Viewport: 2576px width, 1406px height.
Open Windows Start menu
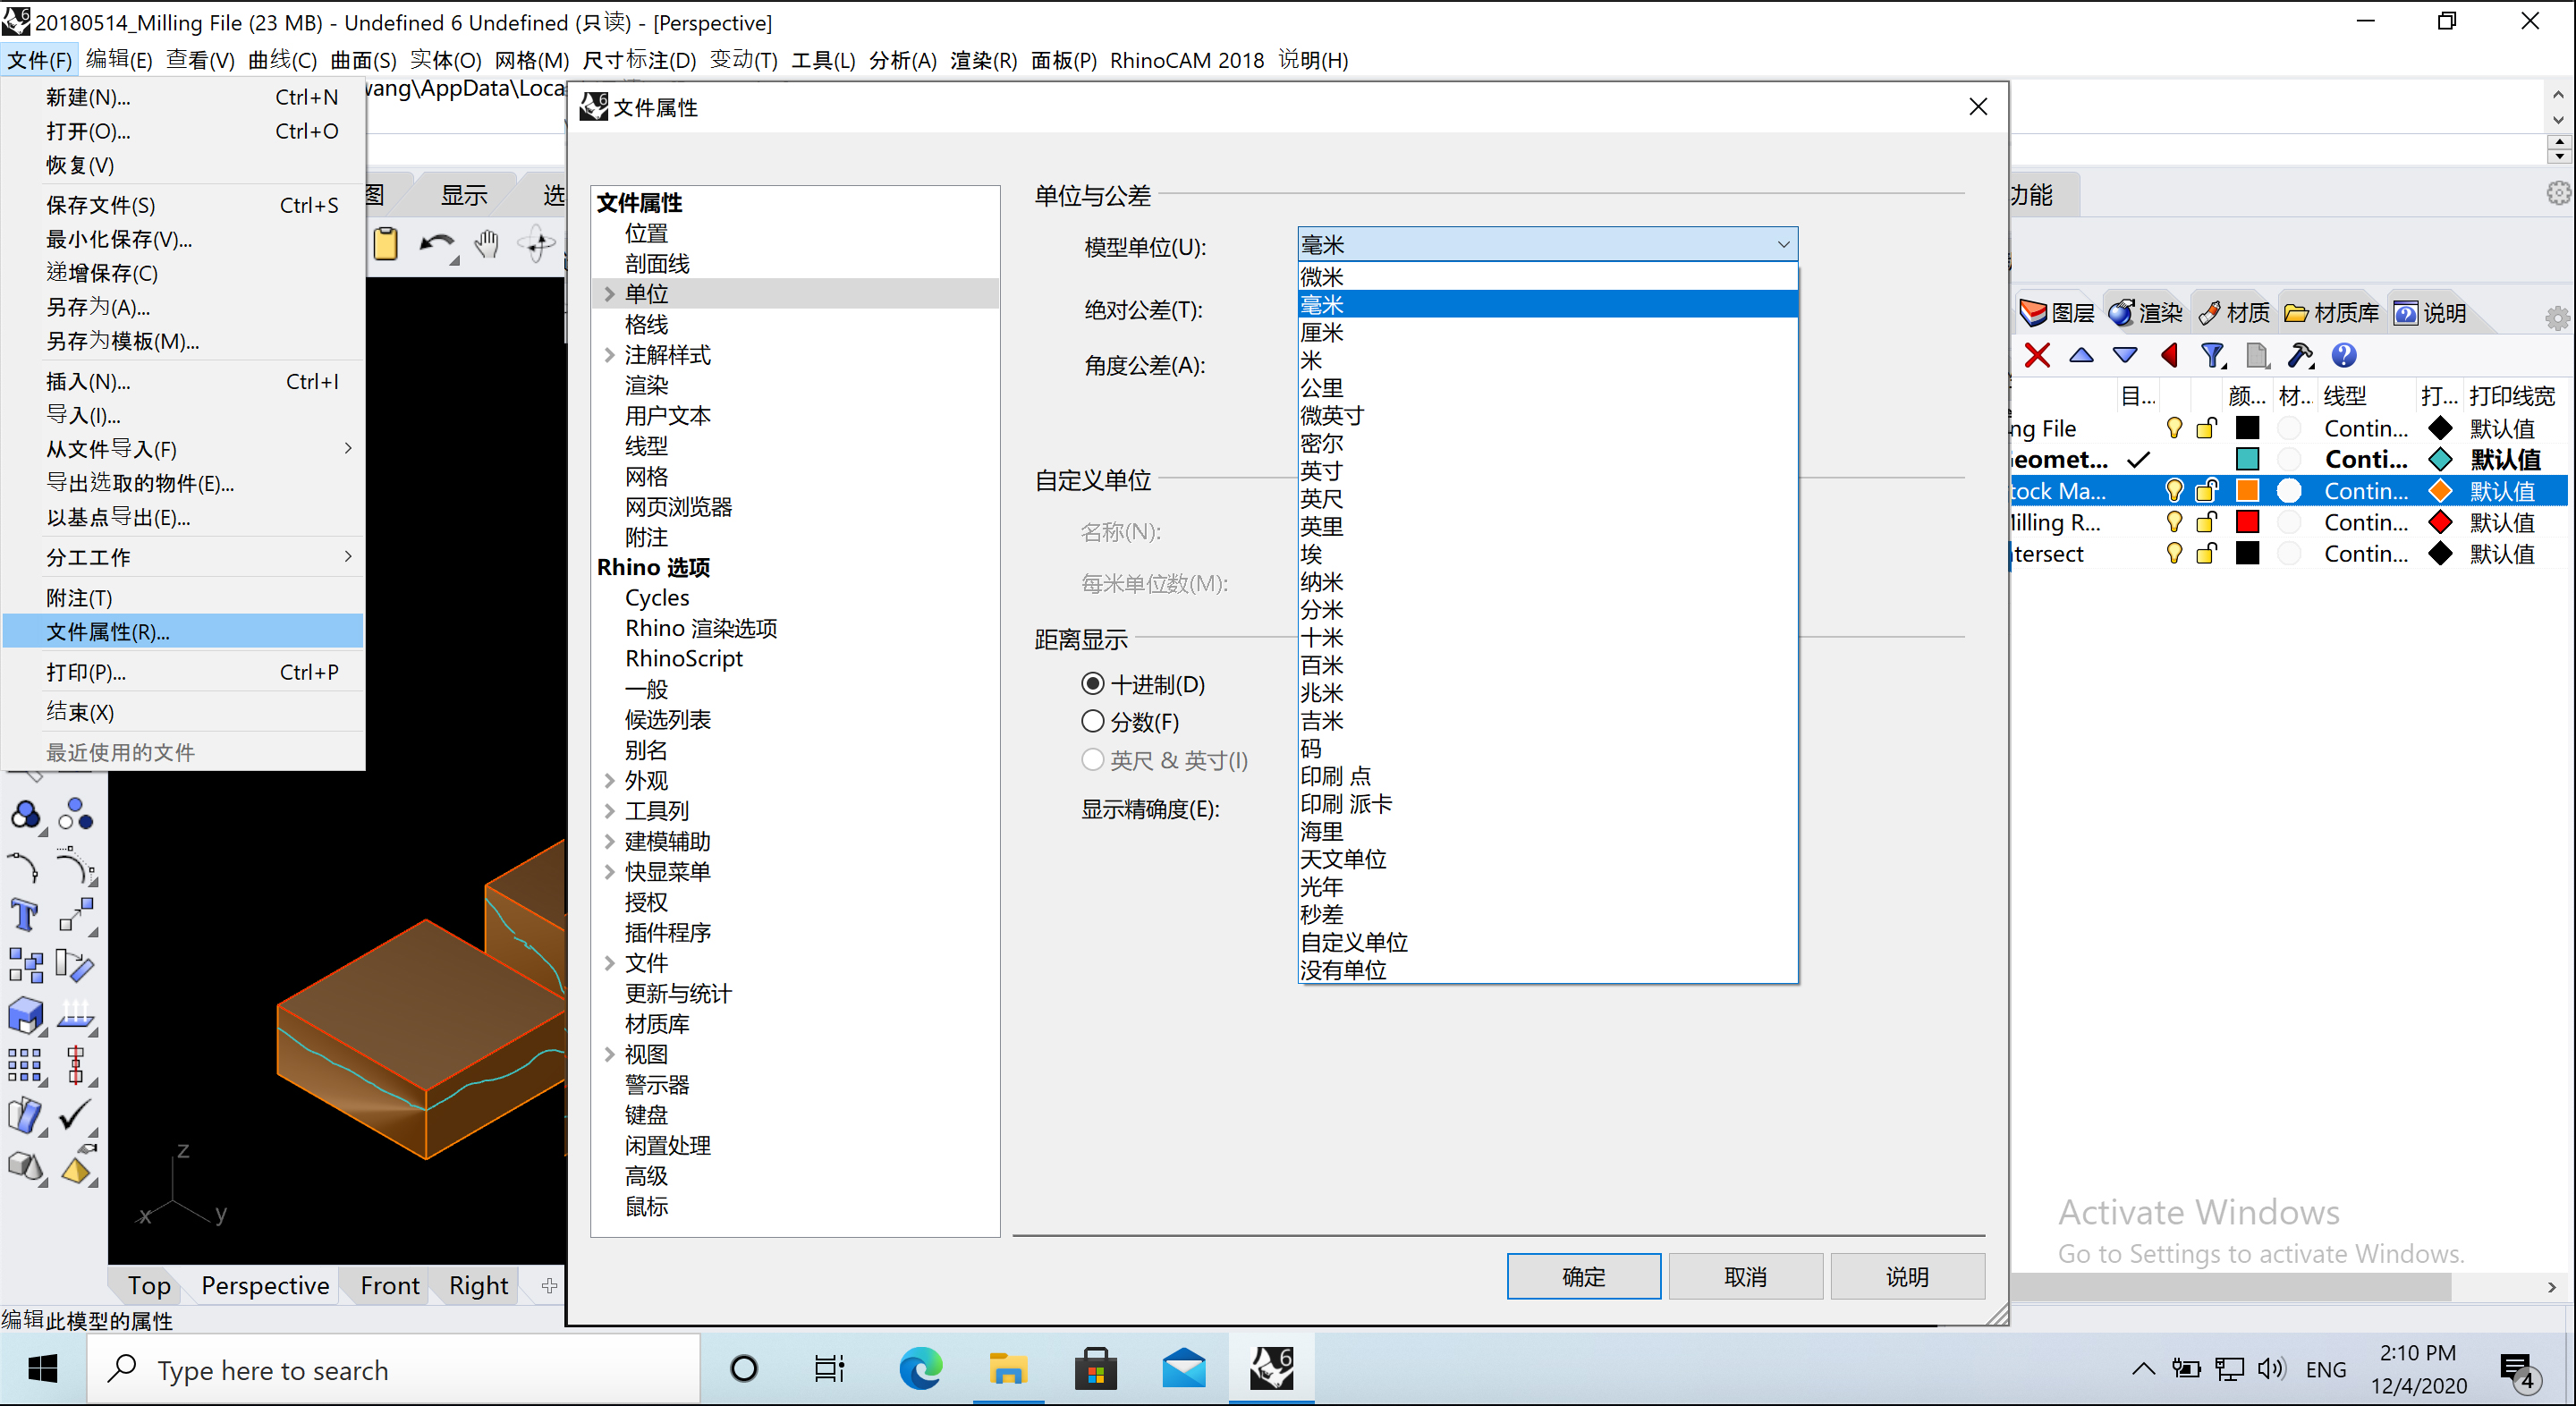click(42, 1368)
